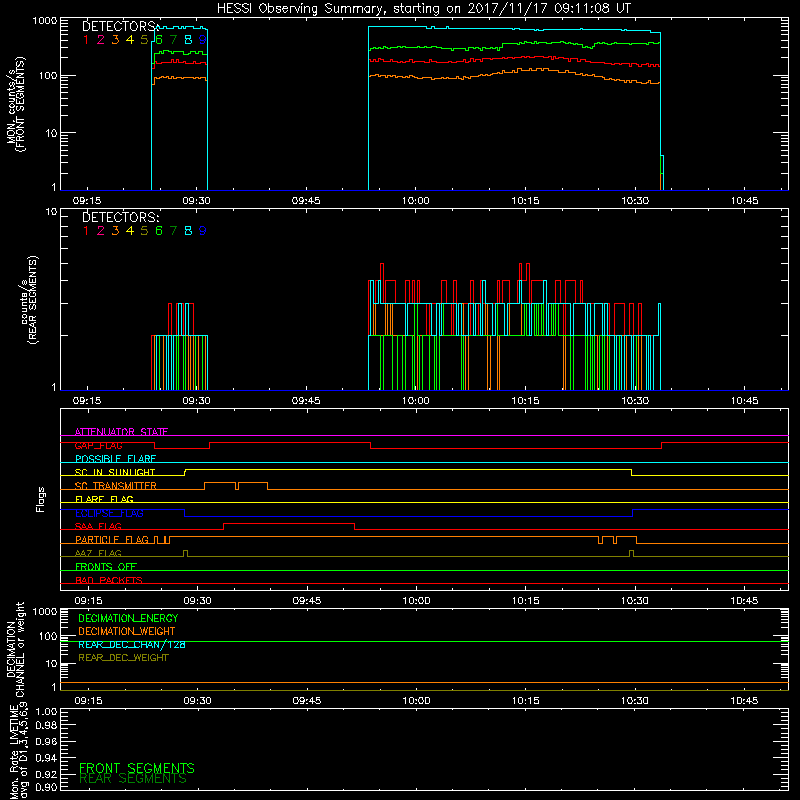The height and width of the screenshot is (800, 800).
Task: Select detector 1 legend number in front segments plot
Action: 86,40
